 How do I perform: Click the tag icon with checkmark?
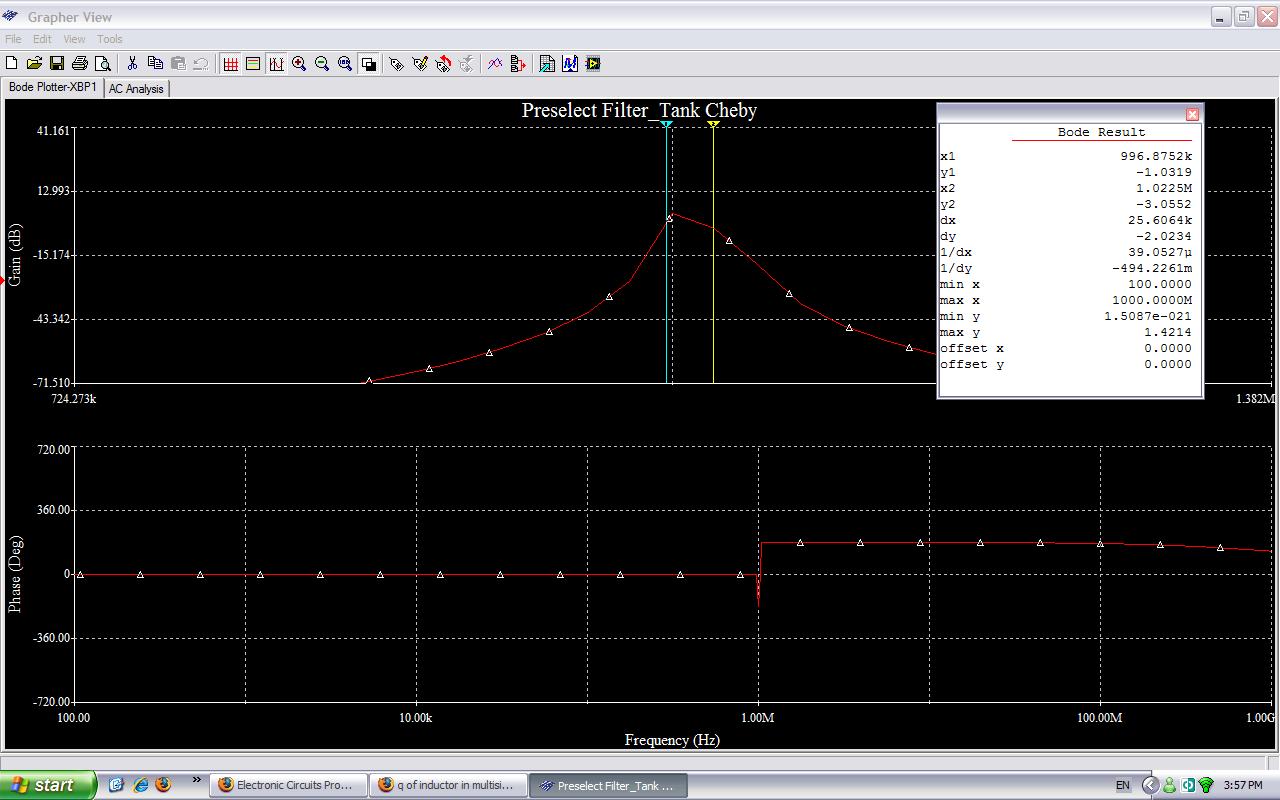coord(420,64)
